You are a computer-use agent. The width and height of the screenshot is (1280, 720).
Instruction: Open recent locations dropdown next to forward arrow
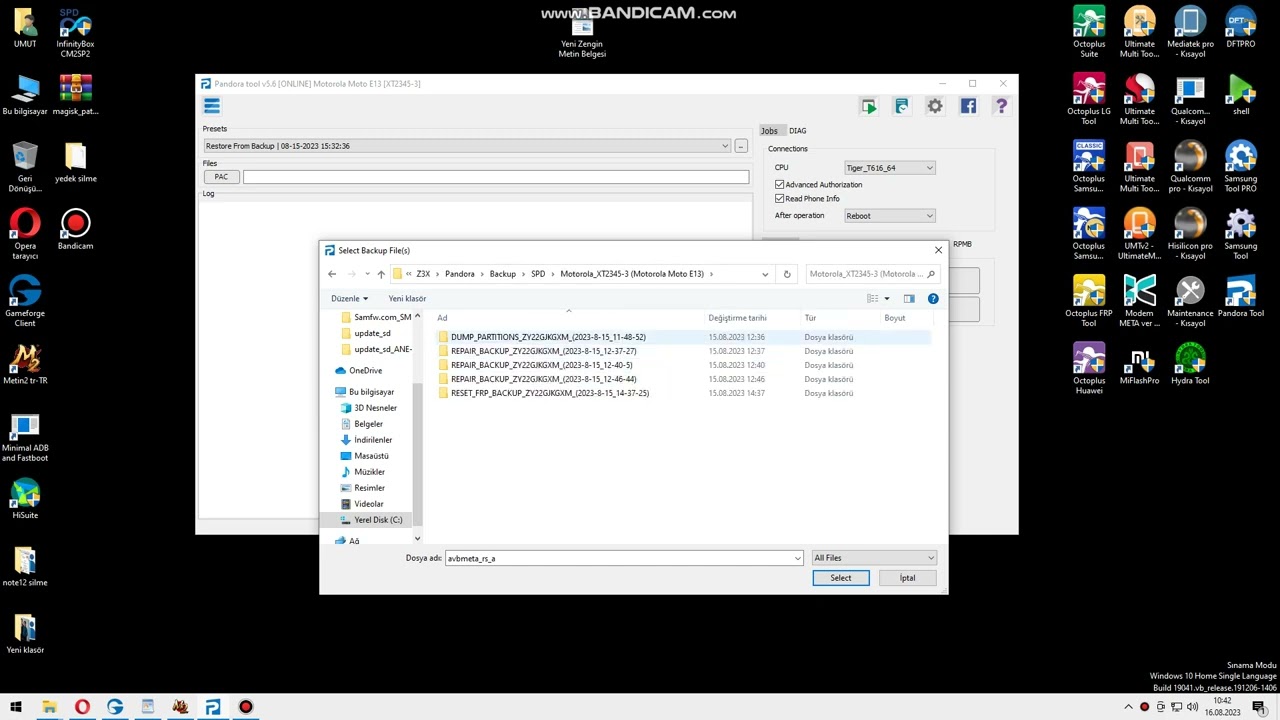367,274
